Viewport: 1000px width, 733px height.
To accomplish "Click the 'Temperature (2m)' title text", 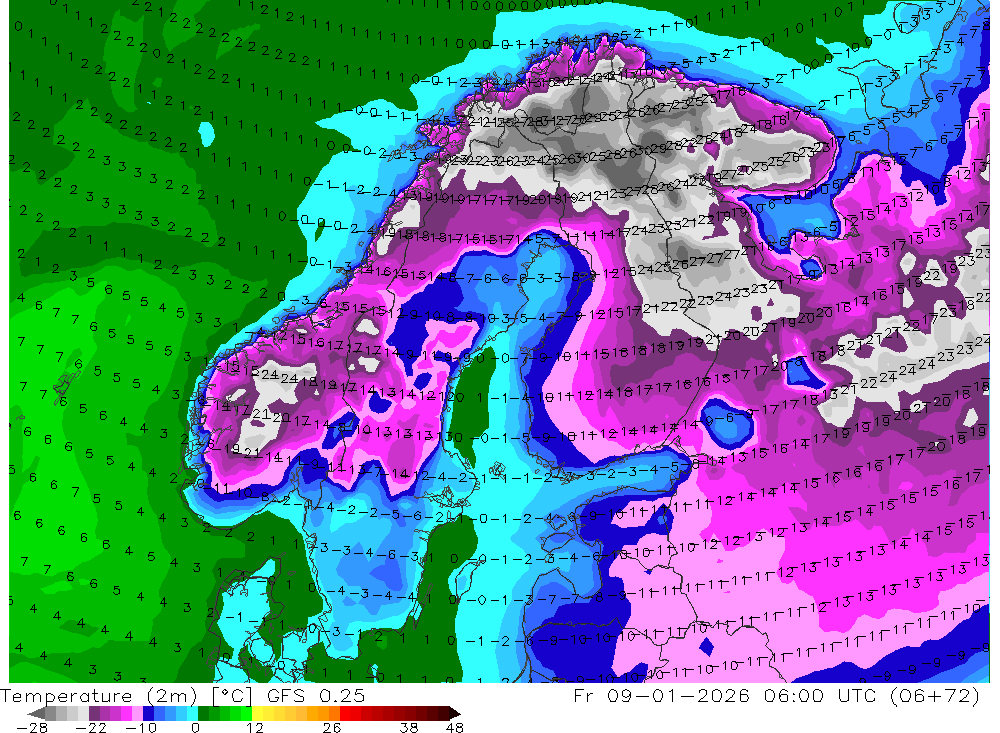I will pyautogui.click(x=98, y=695).
